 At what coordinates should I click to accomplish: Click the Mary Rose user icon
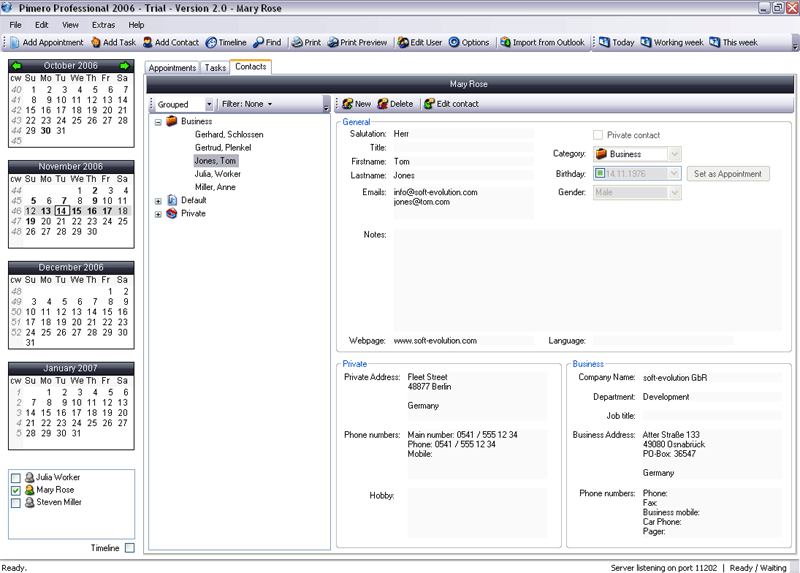click(x=30, y=490)
